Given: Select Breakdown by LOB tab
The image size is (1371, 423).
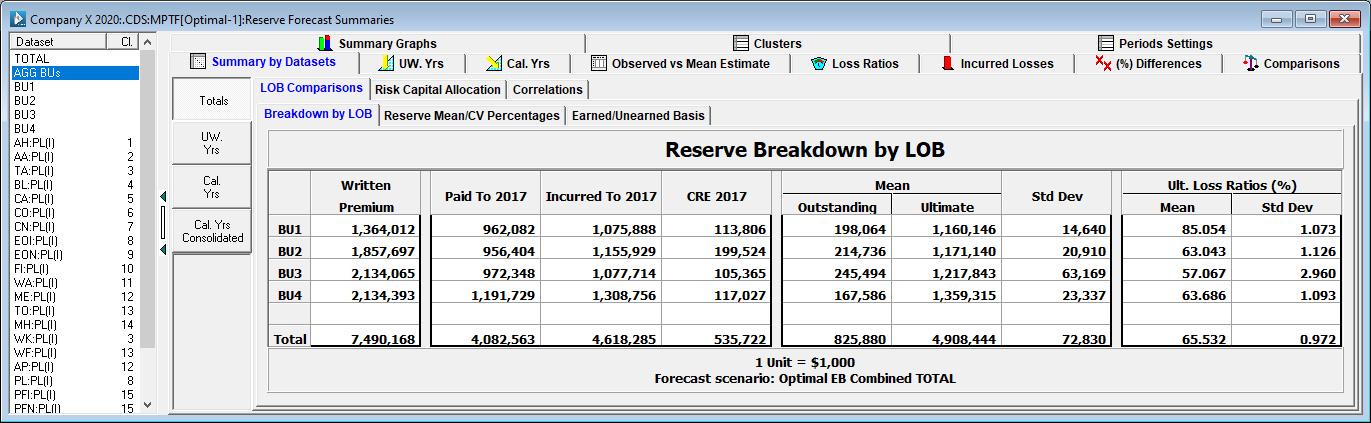Looking at the screenshot, I should [318, 114].
